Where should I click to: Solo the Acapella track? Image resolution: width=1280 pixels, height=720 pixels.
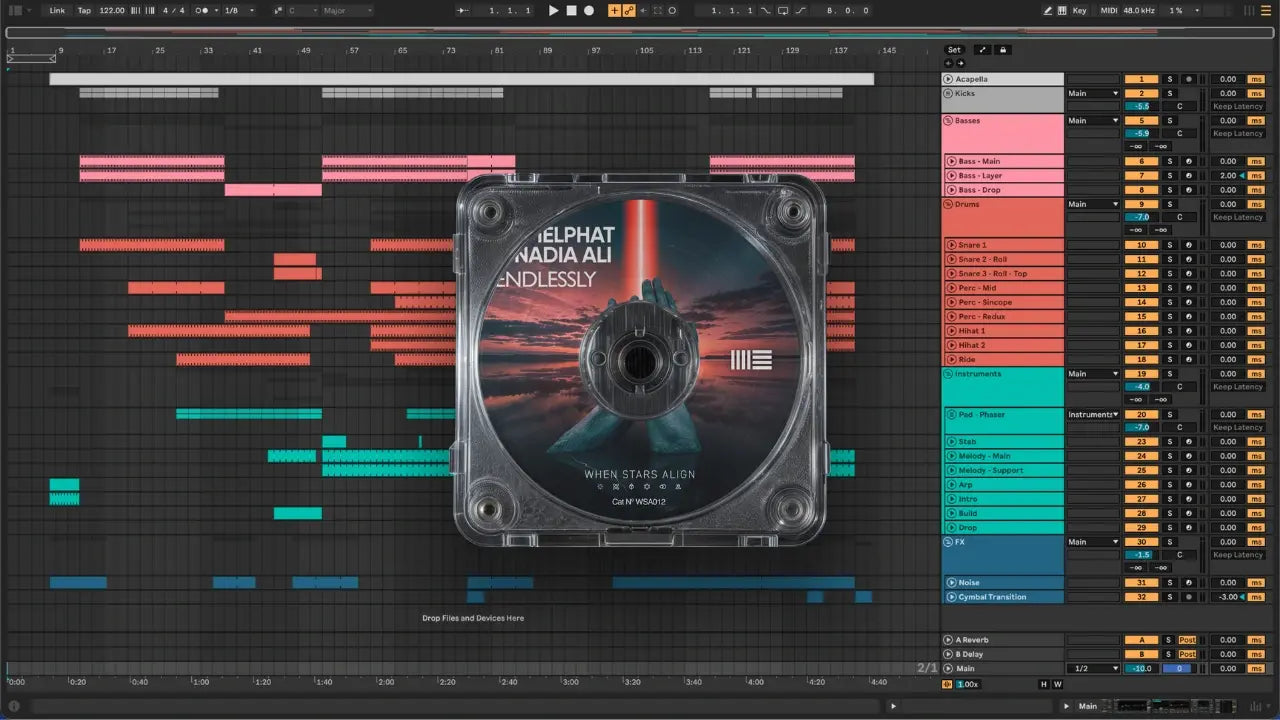[1169, 79]
